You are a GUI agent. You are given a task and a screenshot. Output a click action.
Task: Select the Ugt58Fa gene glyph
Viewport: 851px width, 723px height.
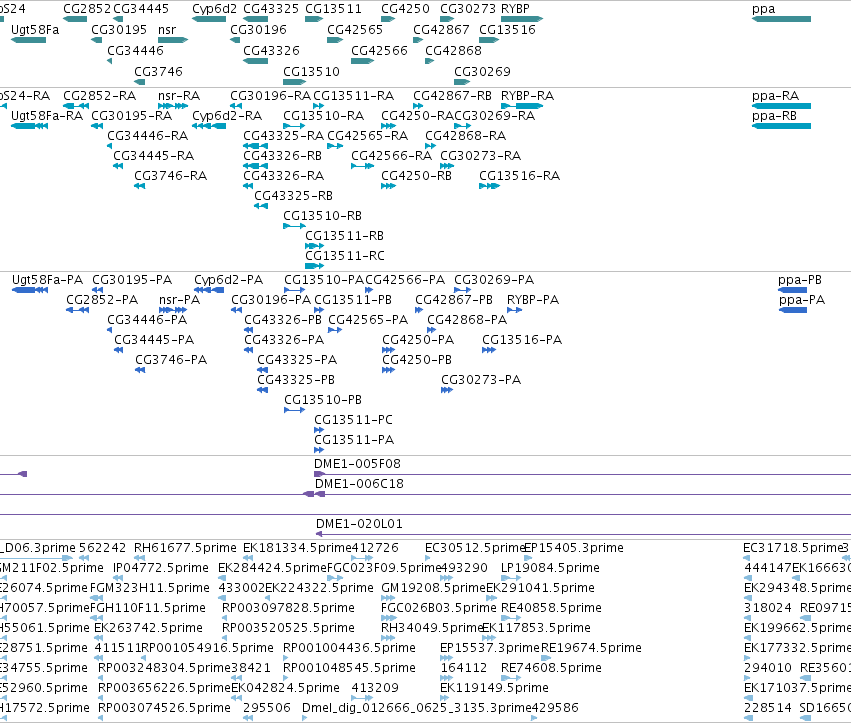(28, 40)
